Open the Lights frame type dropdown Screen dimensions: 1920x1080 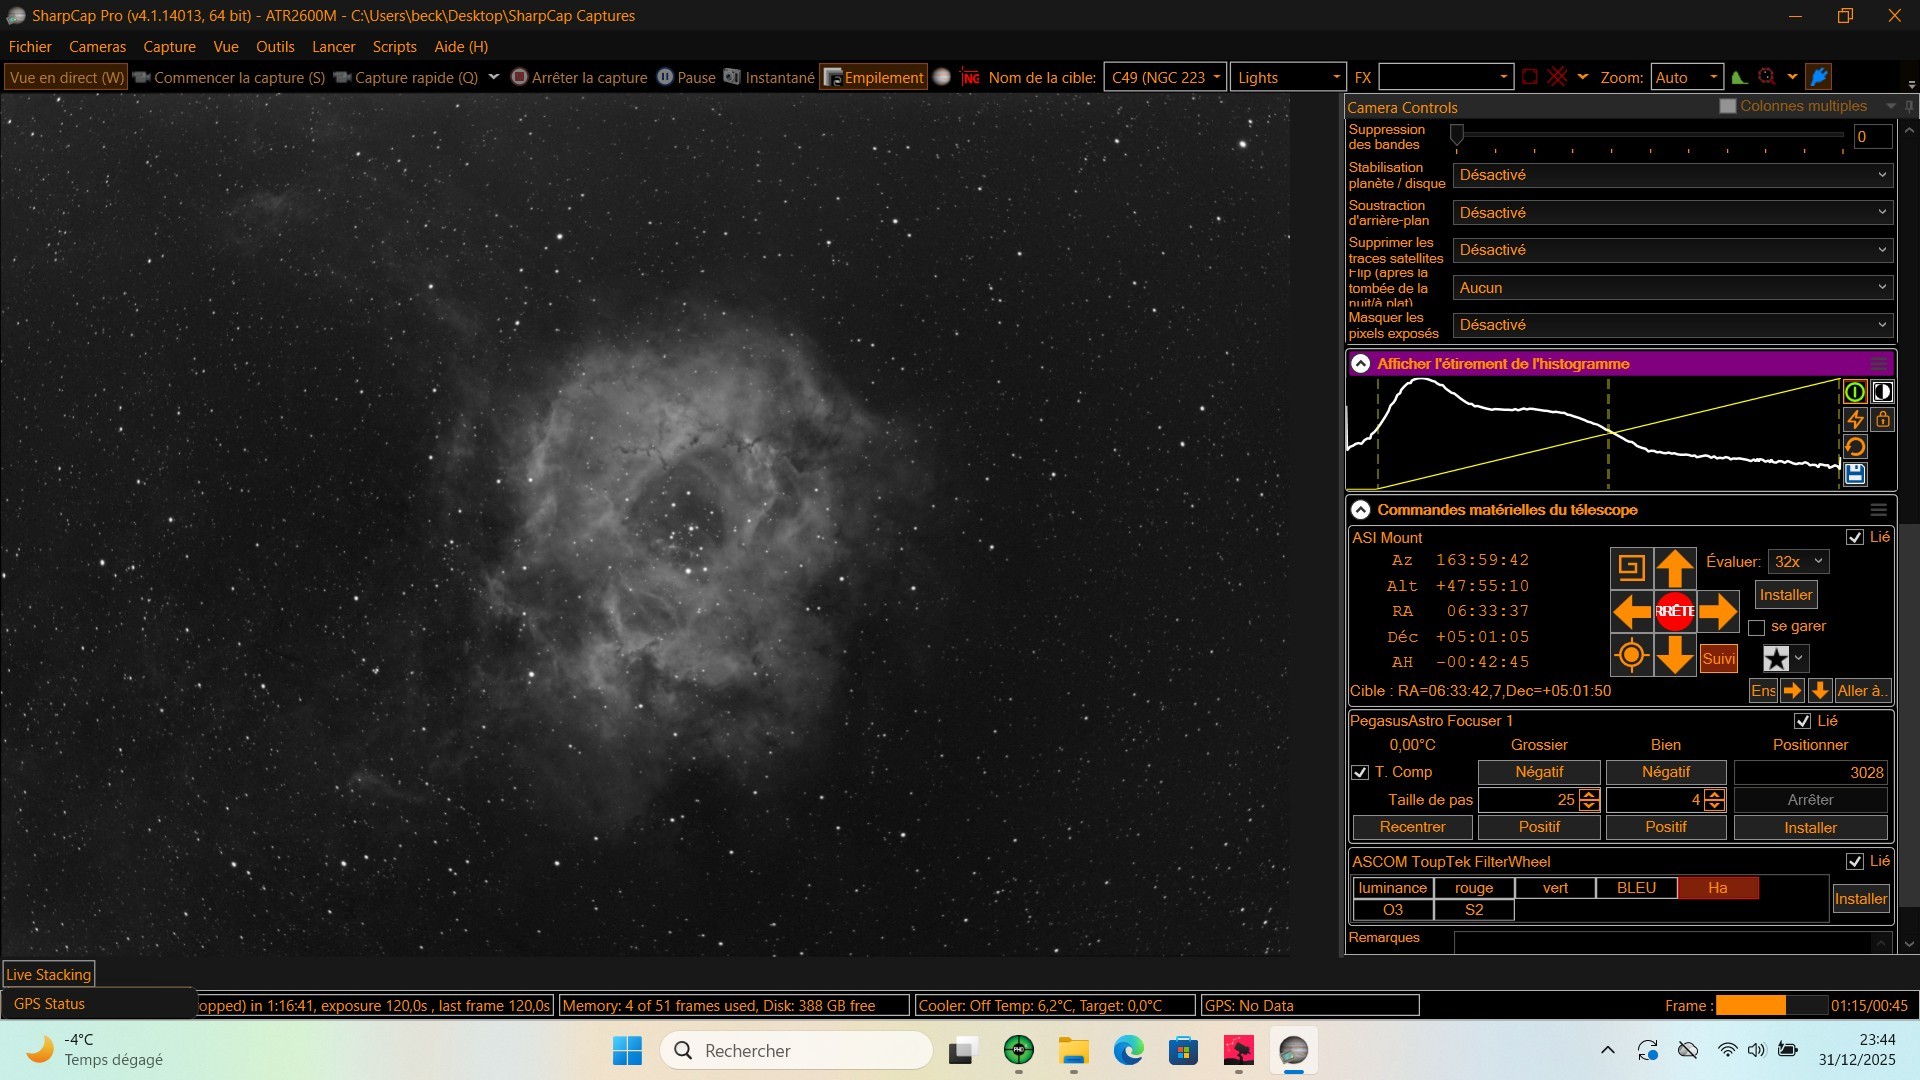(1288, 77)
